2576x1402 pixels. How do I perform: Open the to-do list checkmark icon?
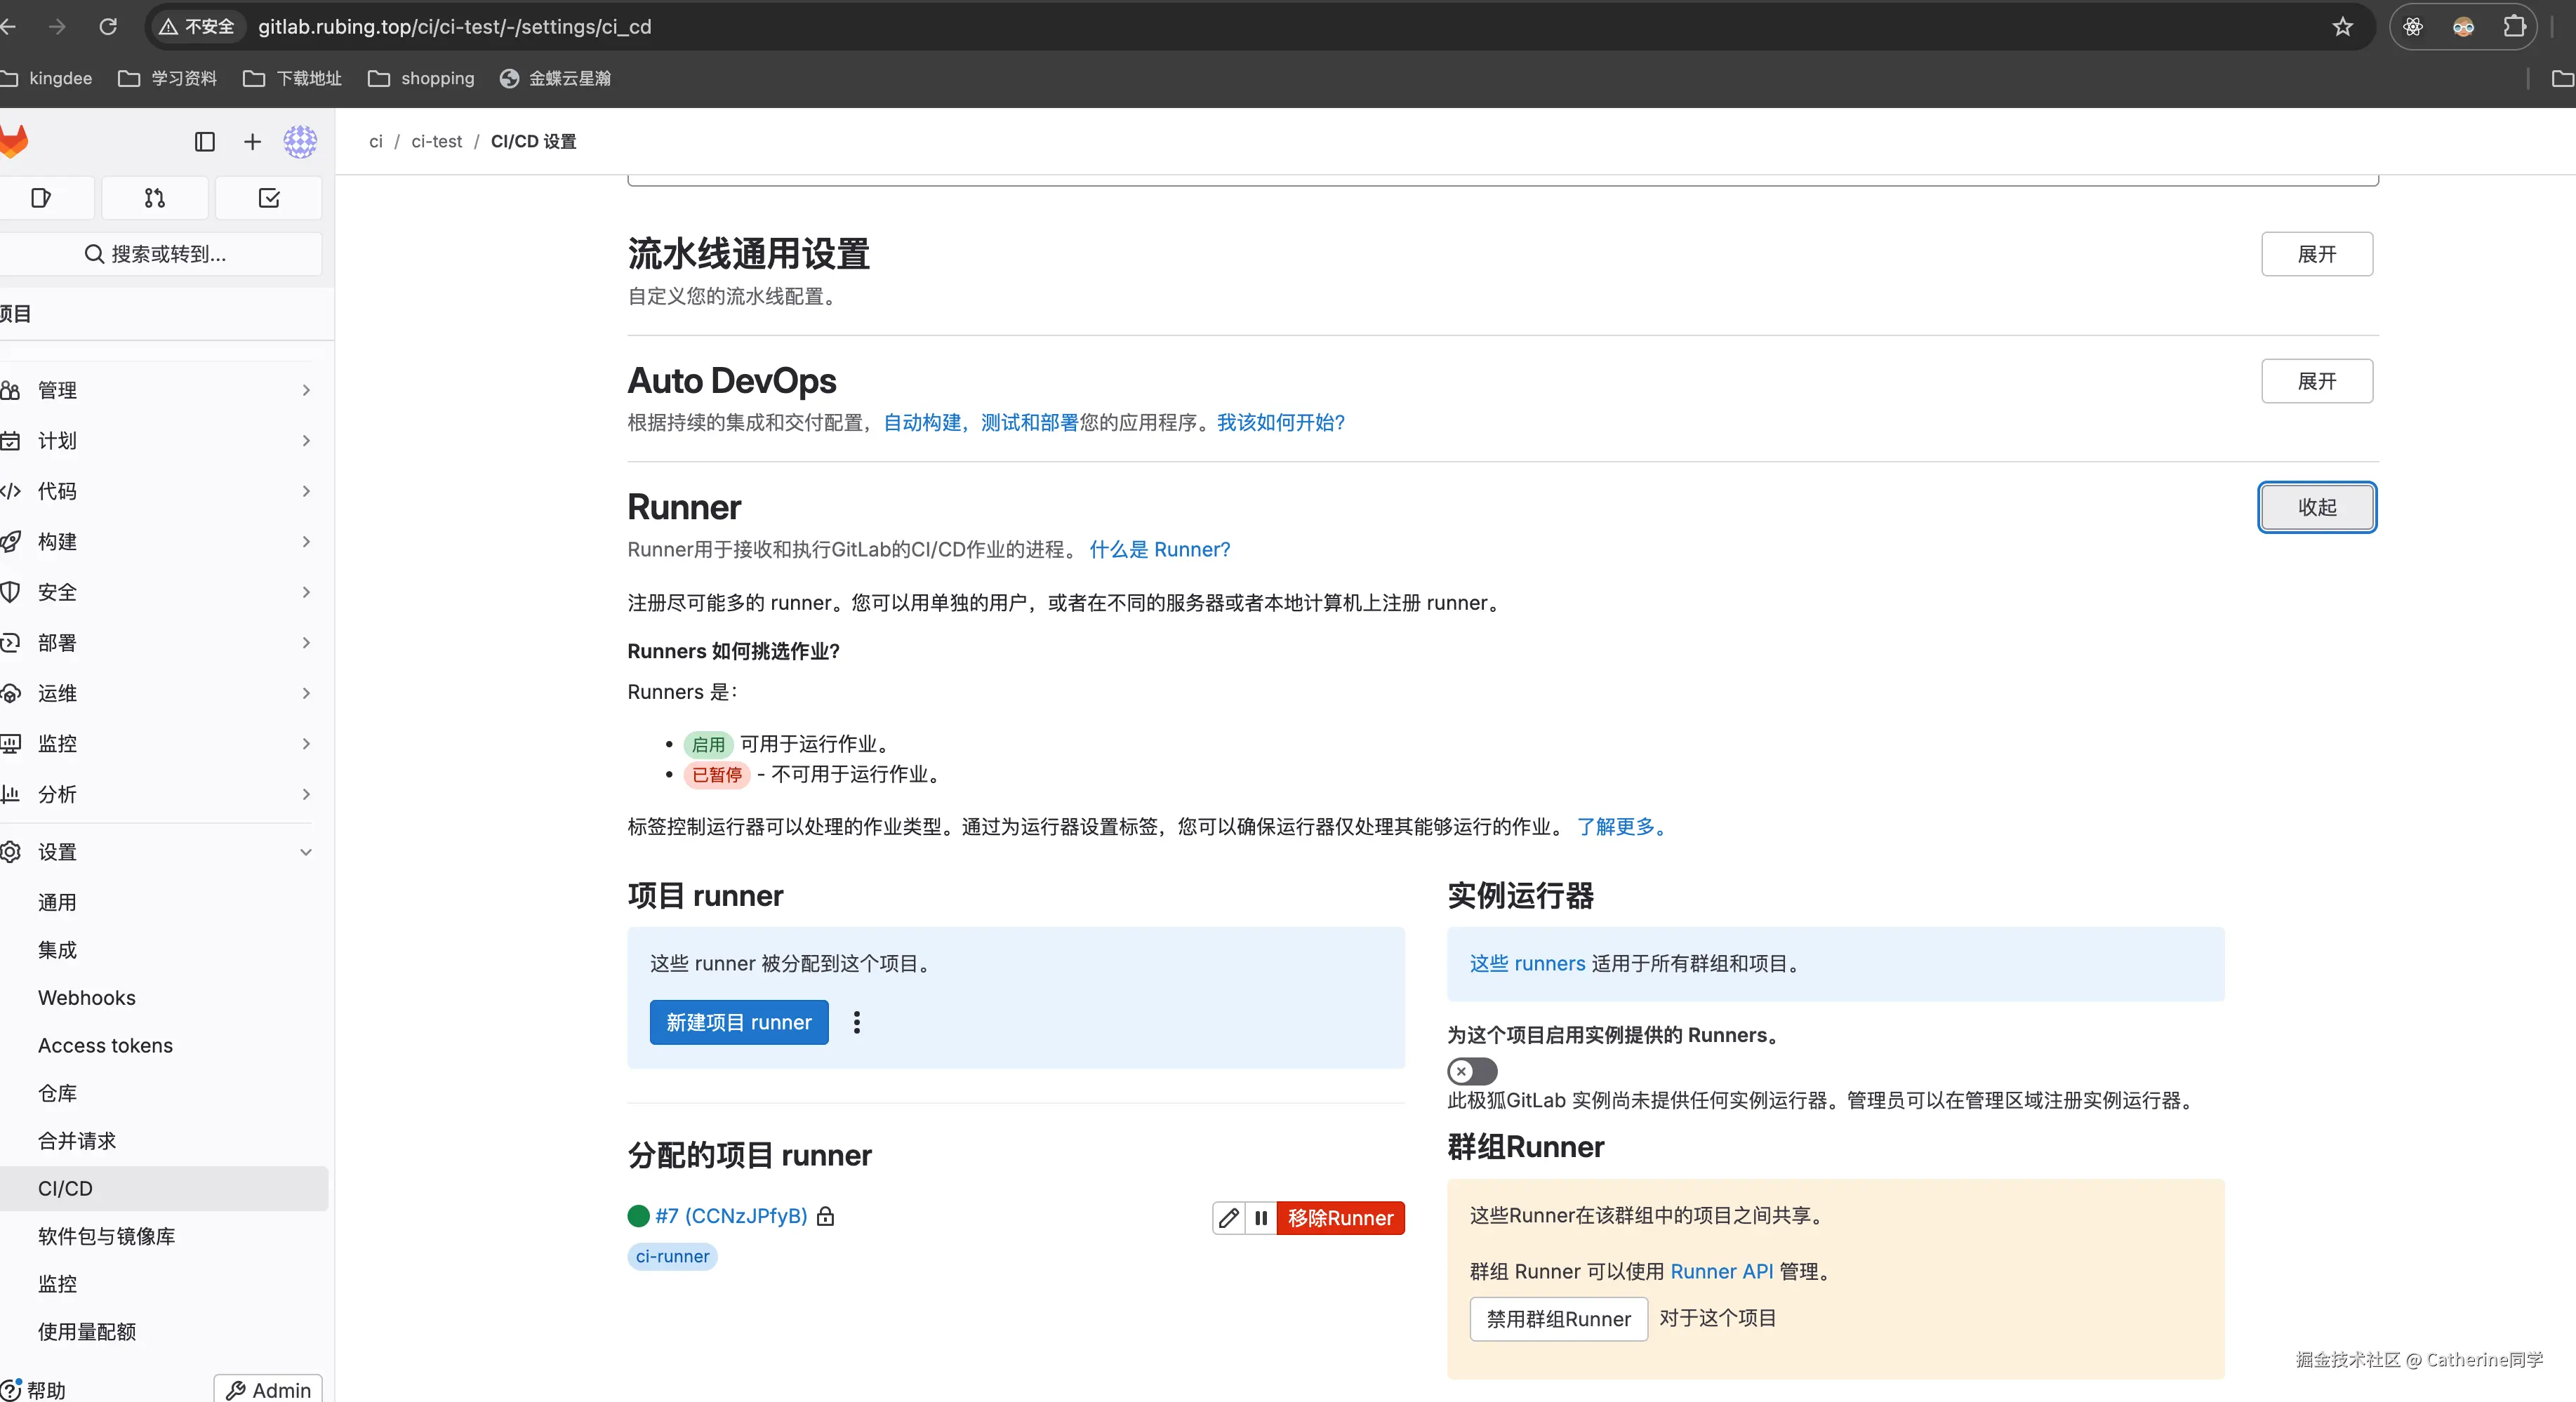[x=268, y=198]
